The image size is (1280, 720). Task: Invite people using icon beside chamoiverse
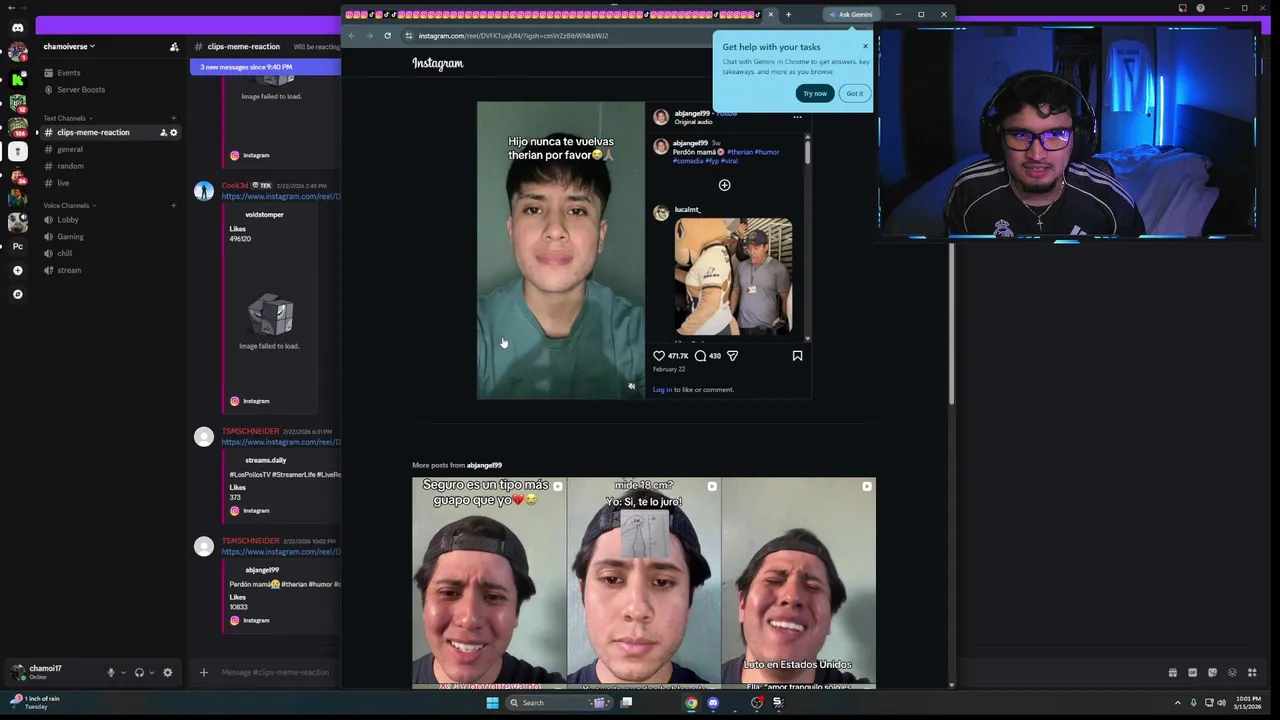pyautogui.click(x=174, y=47)
